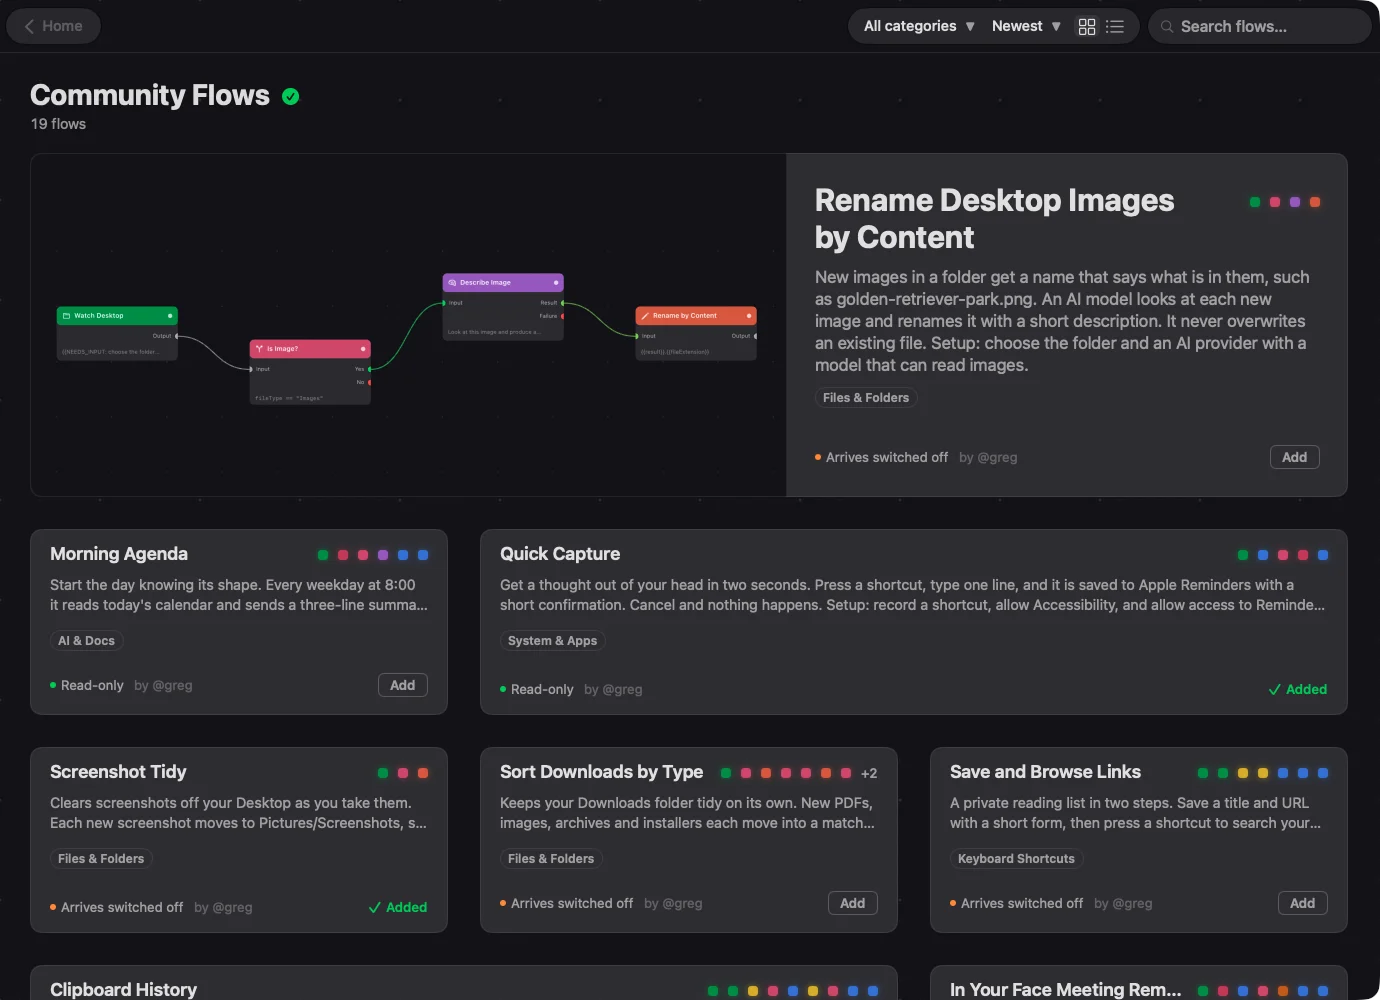1380x1000 pixels.
Task: Click the Added status on Screenshot Tidy
Action: pyautogui.click(x=398, y=907)
